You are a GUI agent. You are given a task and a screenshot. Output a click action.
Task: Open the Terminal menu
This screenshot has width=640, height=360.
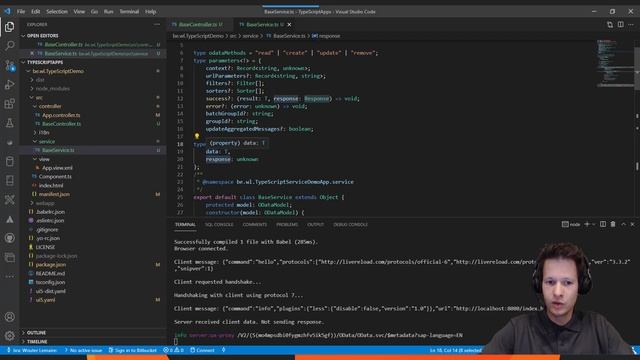point(129,11)
